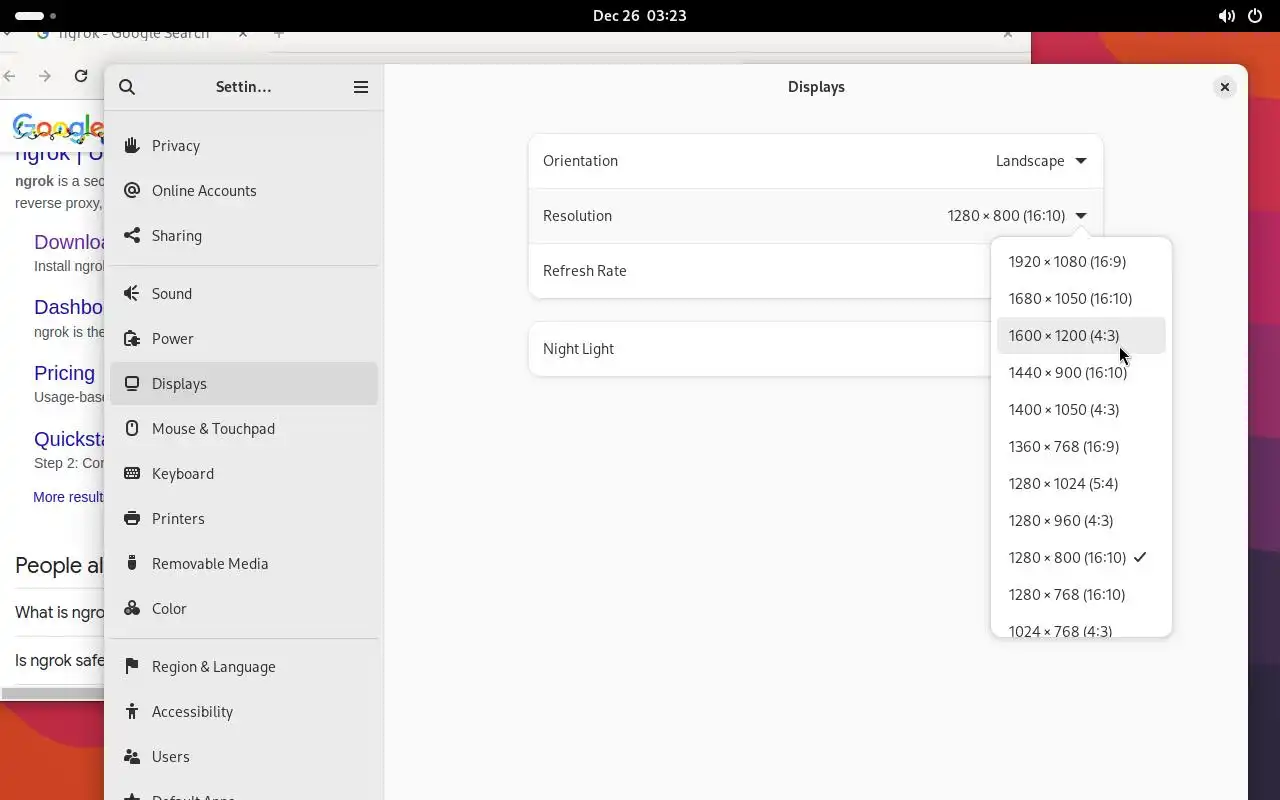Pick 1280 × 768 (16:10) resolution
The height and width of the screenshot is (800, 1280).
(x=1081, y=595)
